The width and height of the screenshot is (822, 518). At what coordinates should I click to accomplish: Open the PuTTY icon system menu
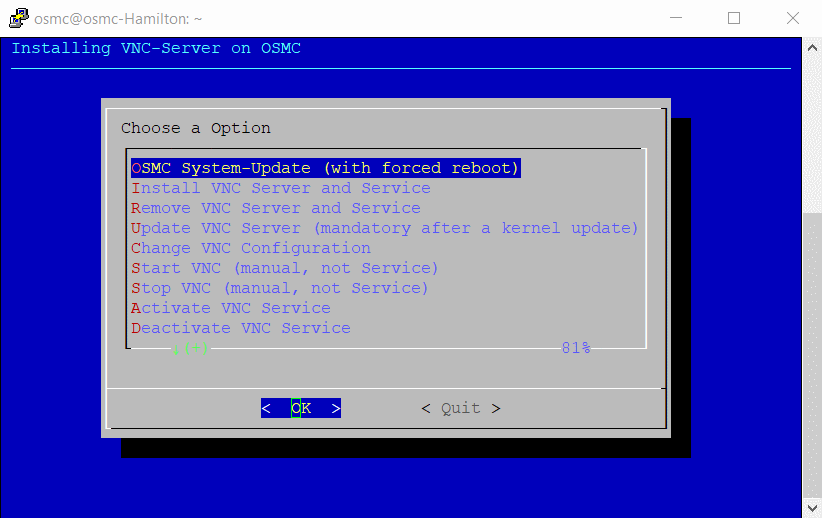click(19, 18)
